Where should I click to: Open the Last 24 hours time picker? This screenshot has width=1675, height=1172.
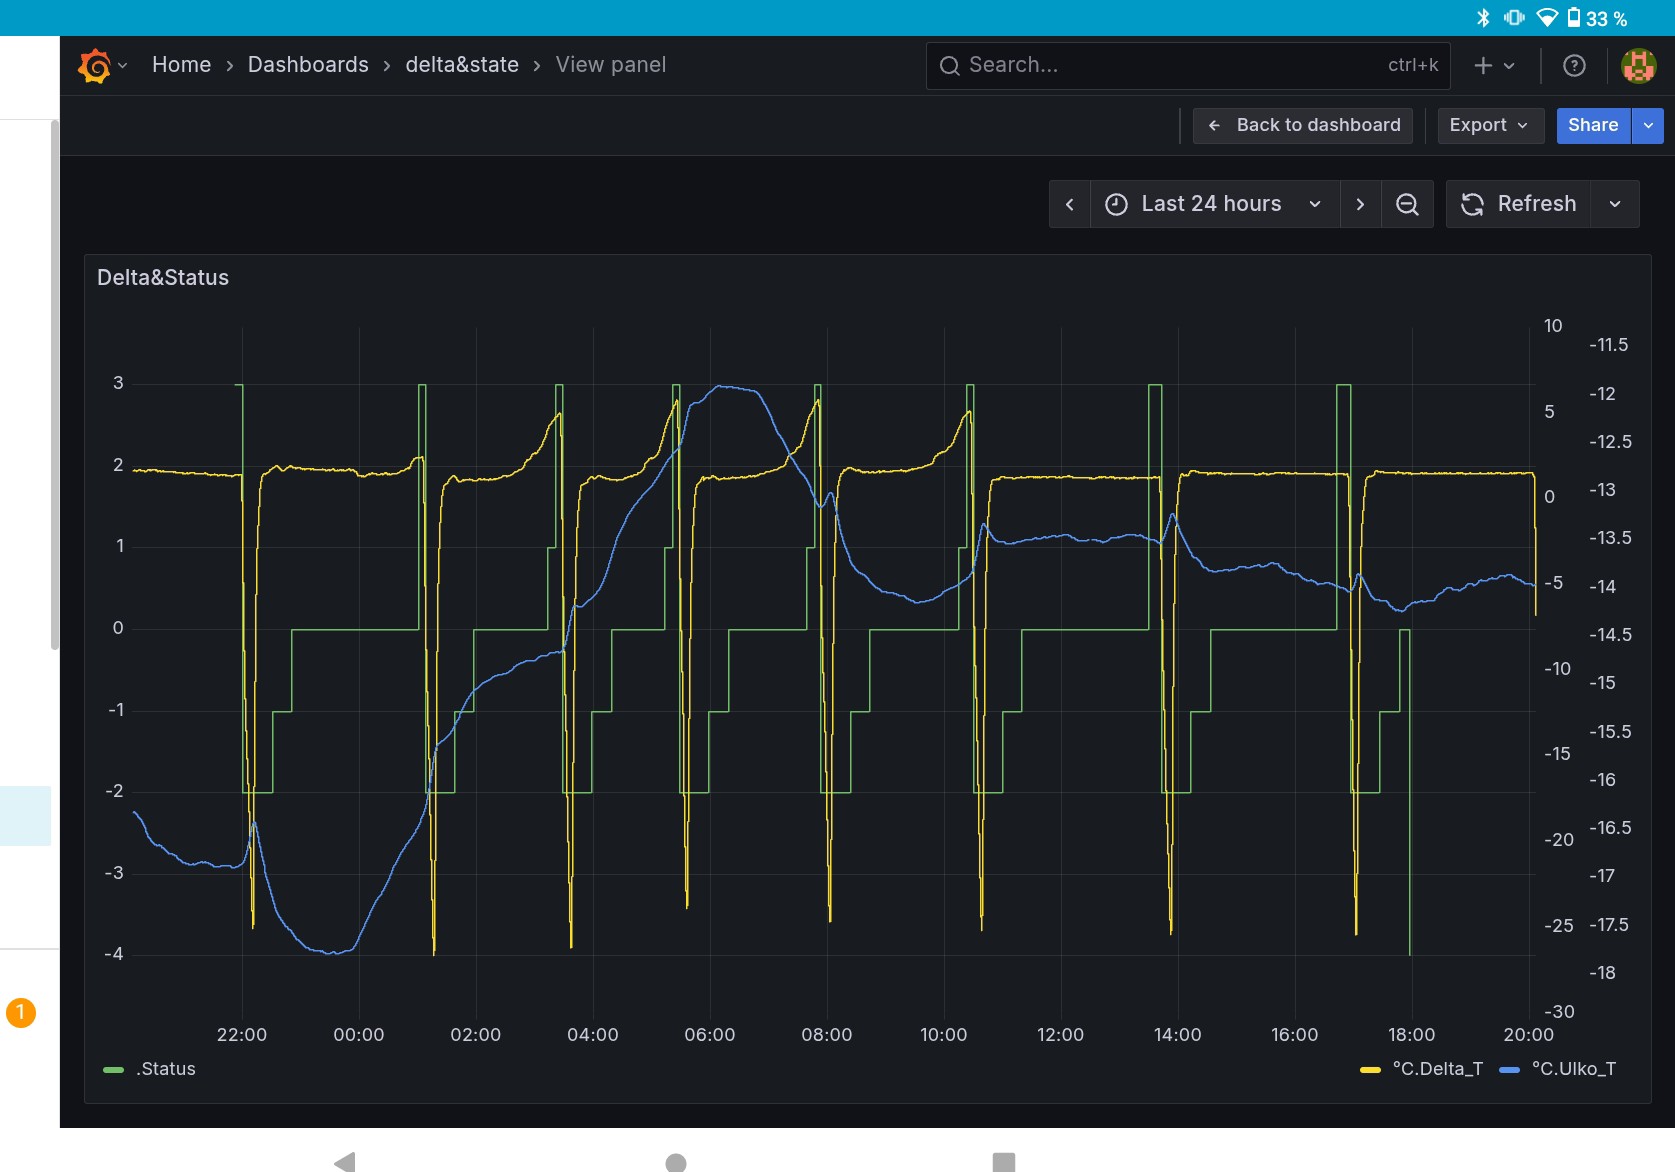tap(1213, 204)
